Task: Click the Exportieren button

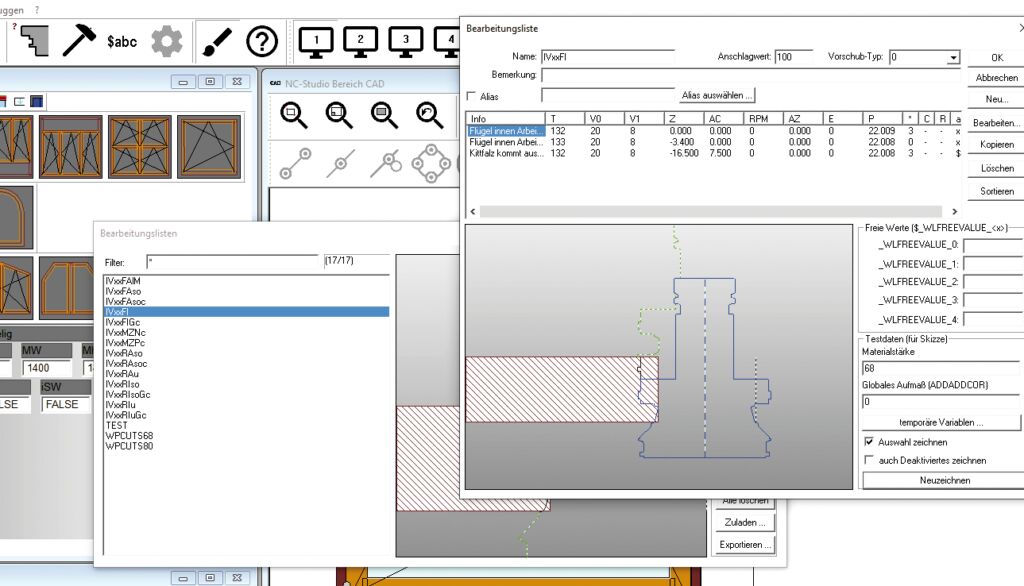Action: point(745,545)
